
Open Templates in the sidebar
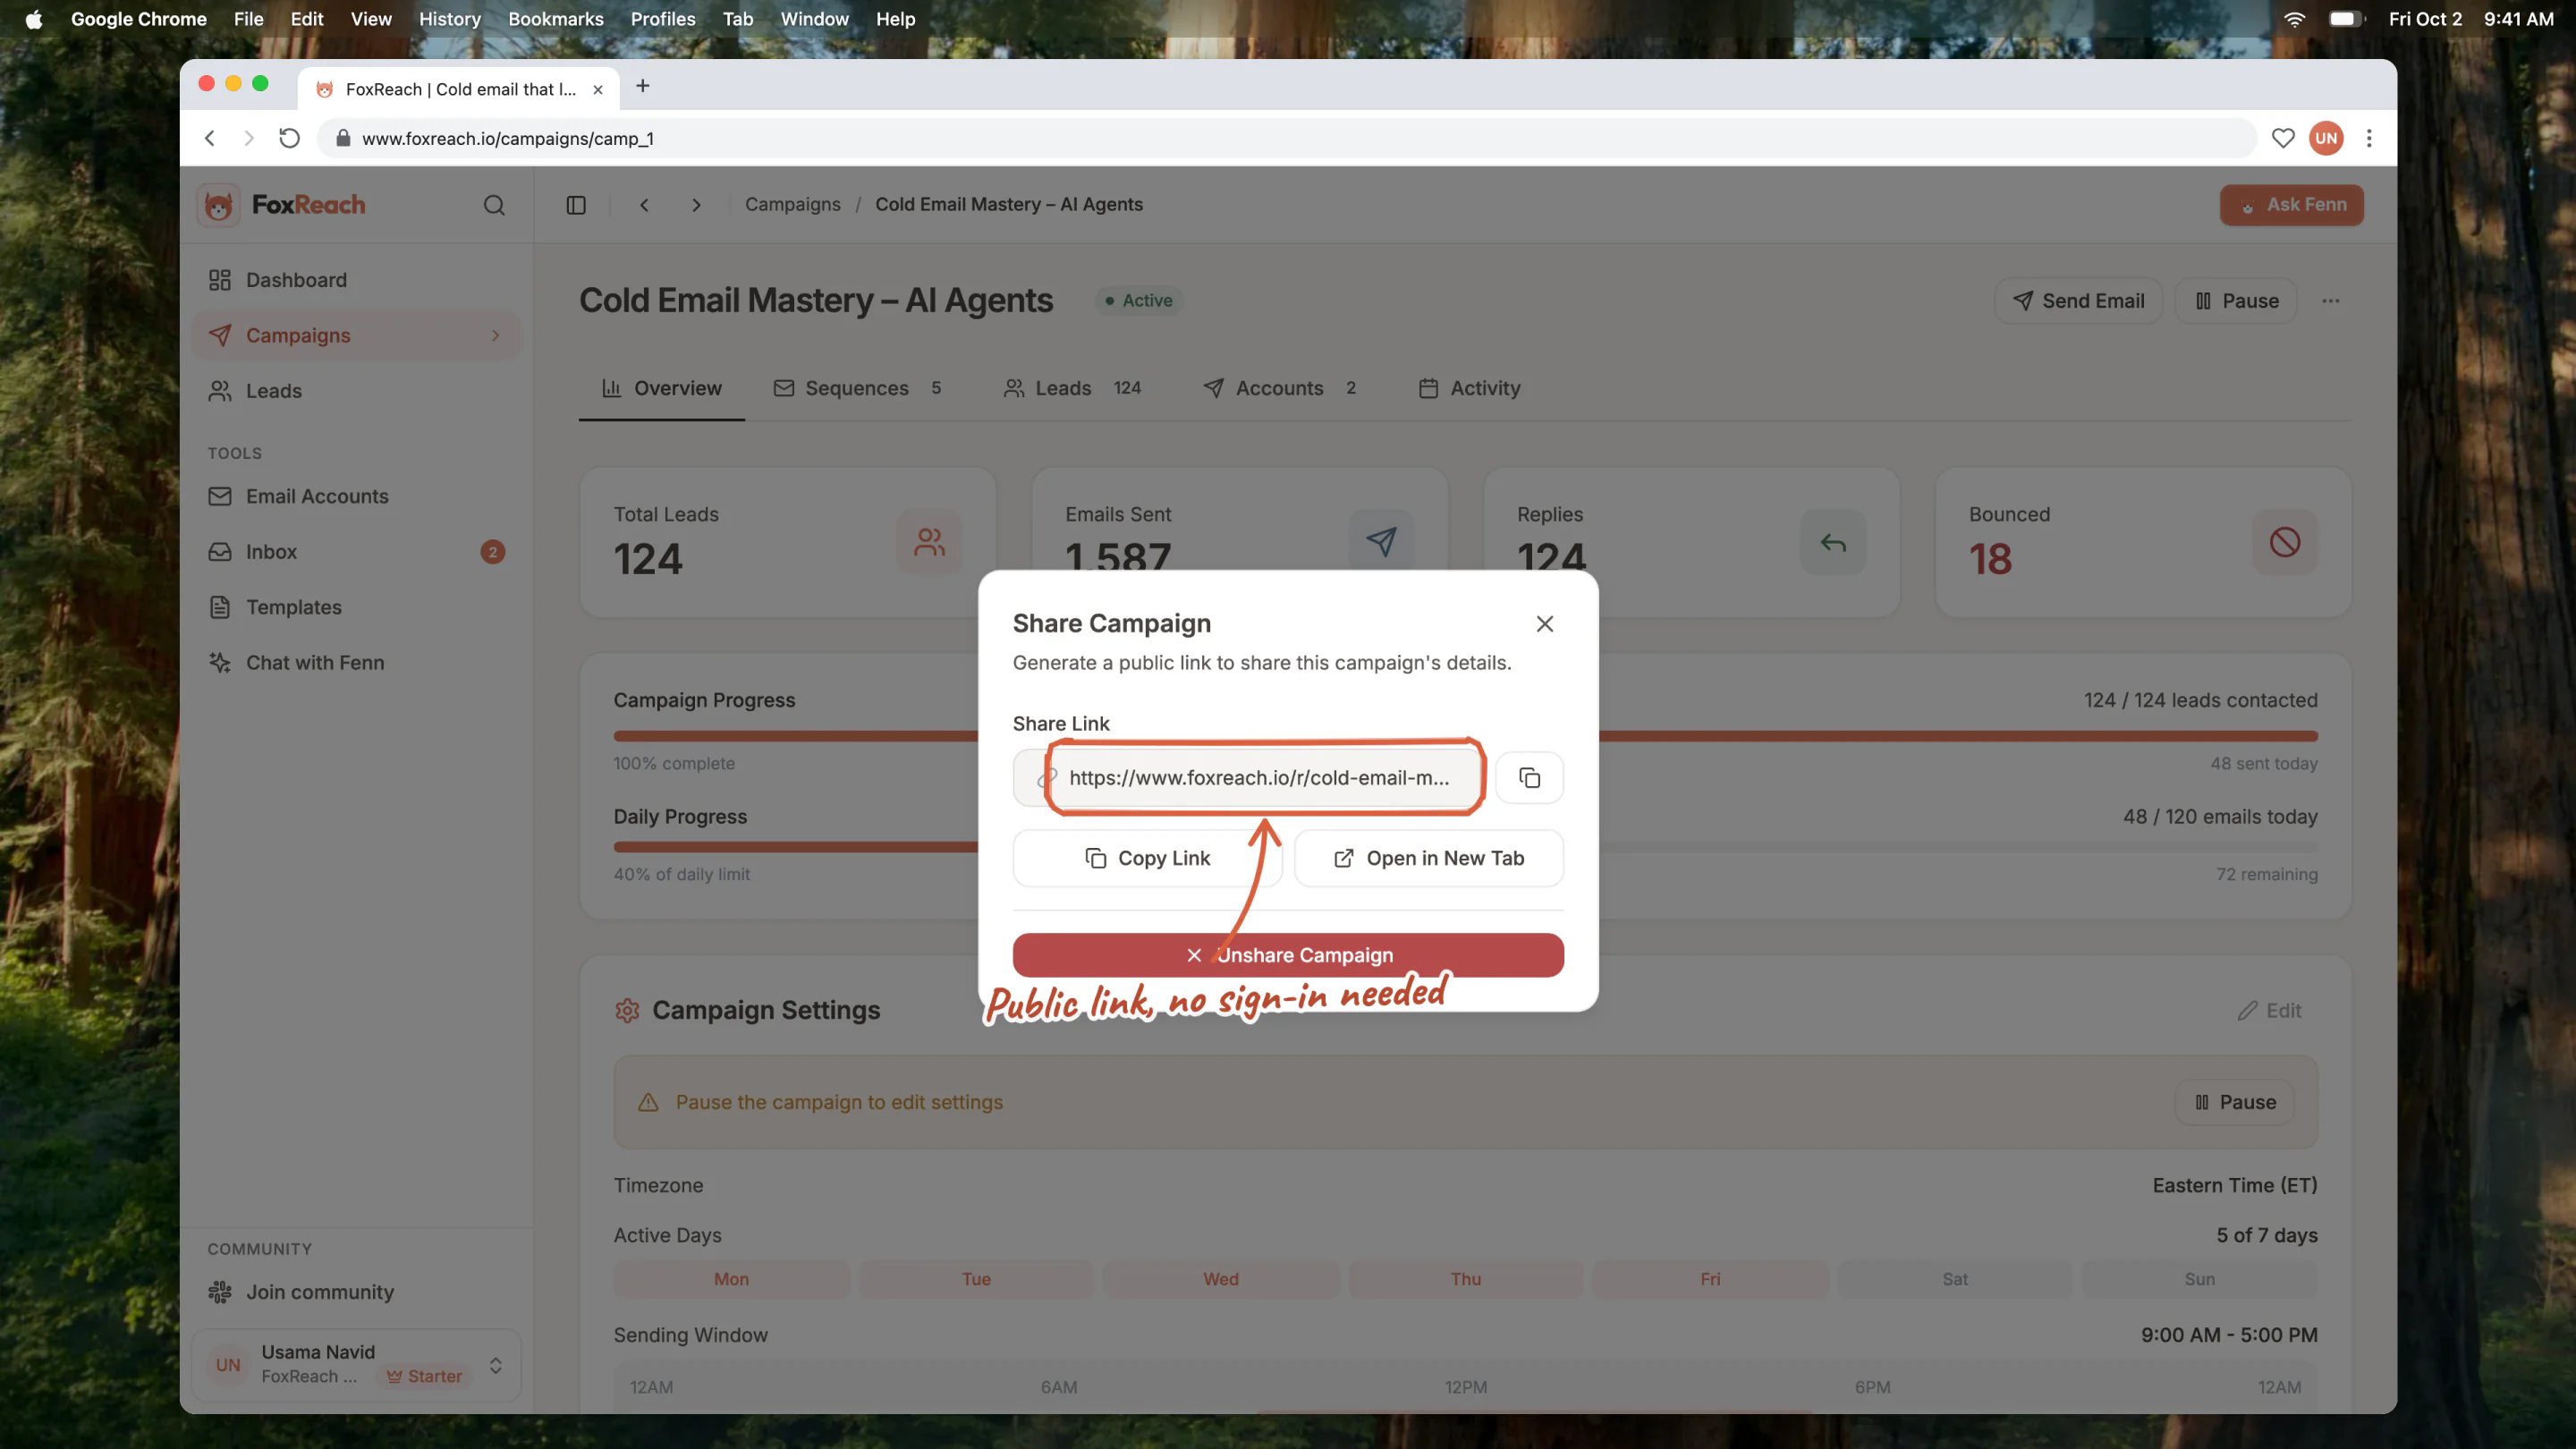pyautogui.click(x=356, y=608)
